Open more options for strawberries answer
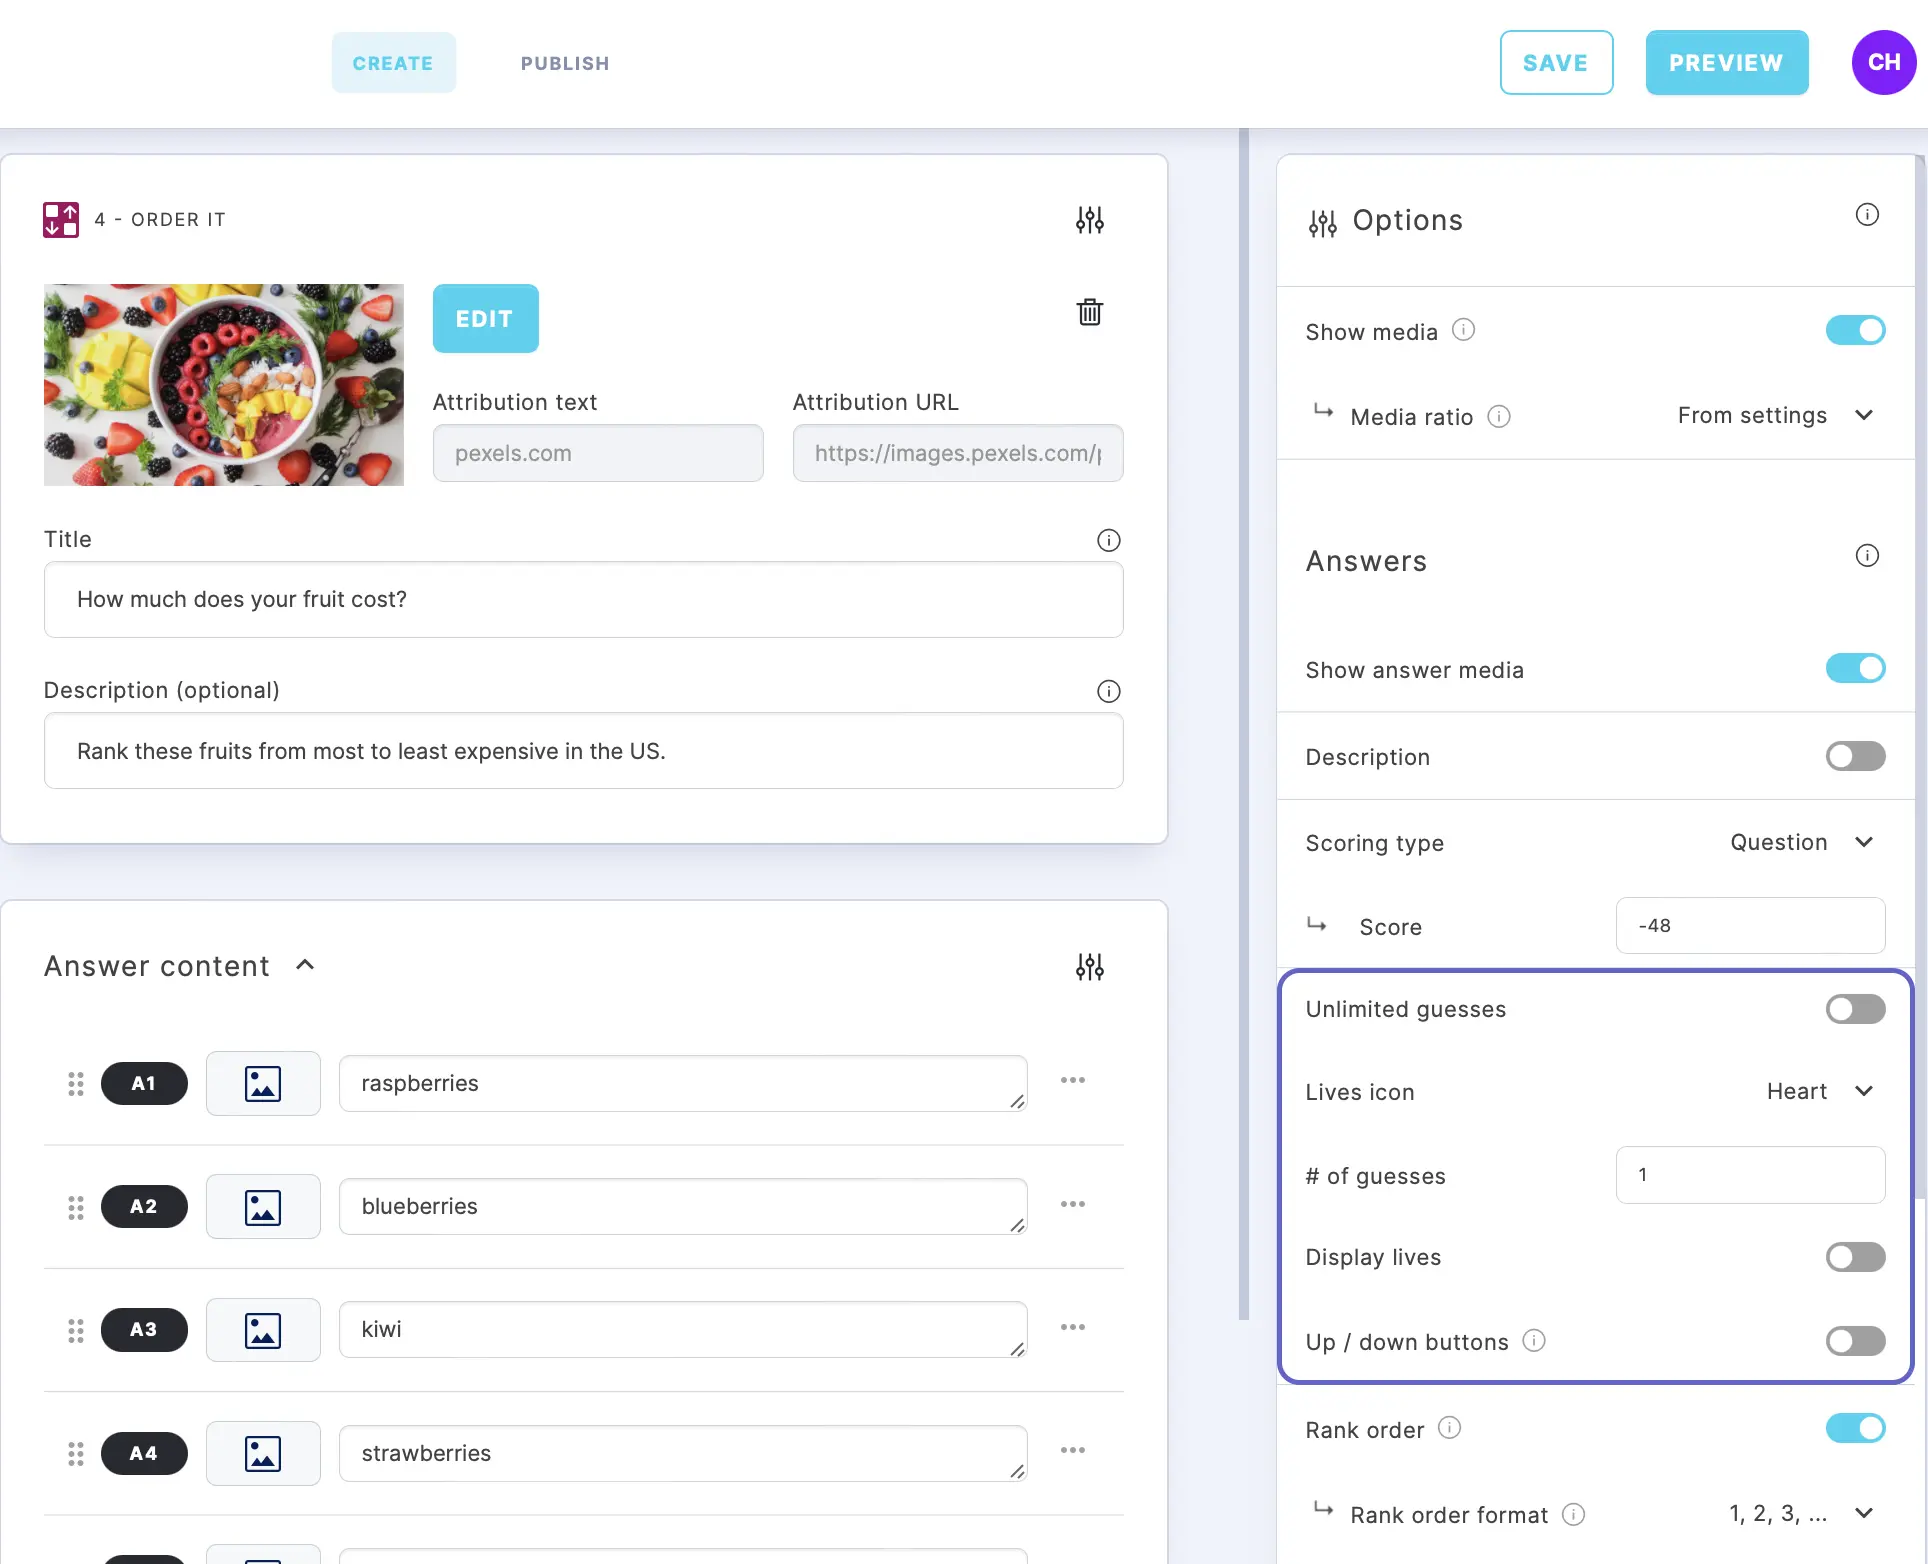1928x1564 pixels. 1073,1450
